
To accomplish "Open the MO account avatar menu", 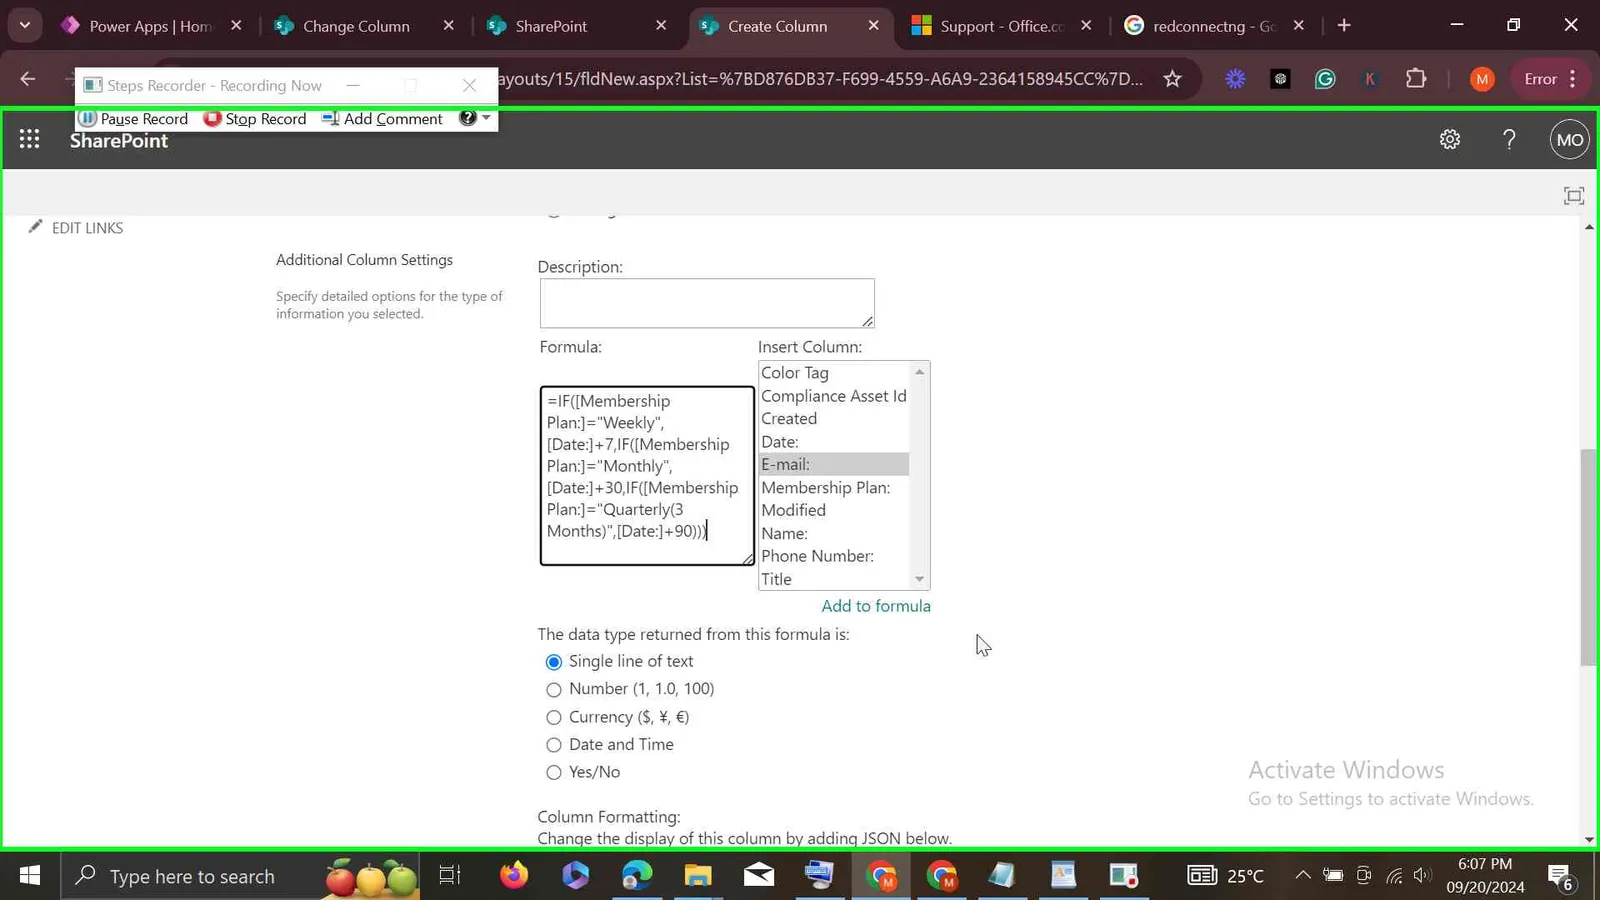I will tap(1569, 140).
